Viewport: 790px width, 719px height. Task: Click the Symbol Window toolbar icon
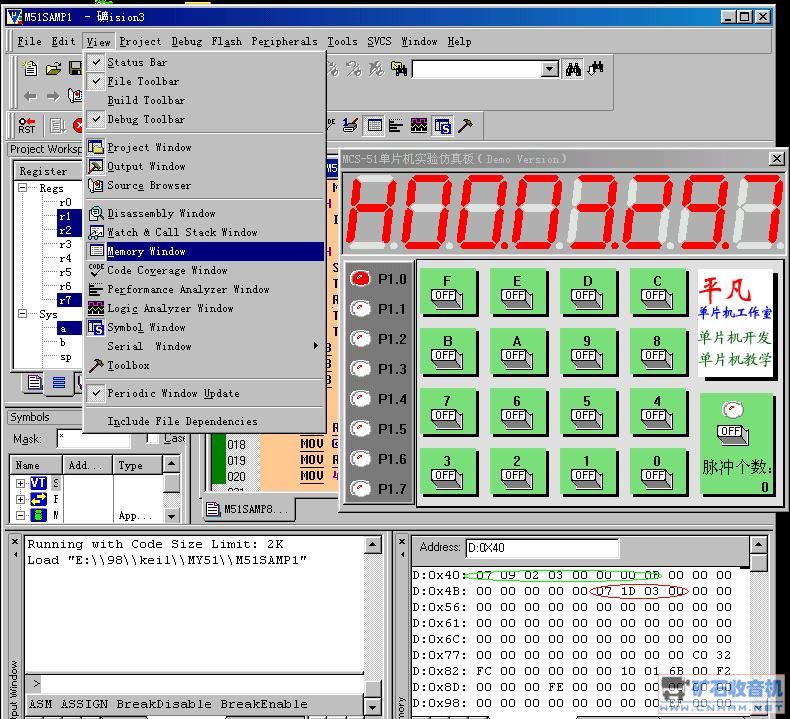pyautogui.click(x=442, y=125)
